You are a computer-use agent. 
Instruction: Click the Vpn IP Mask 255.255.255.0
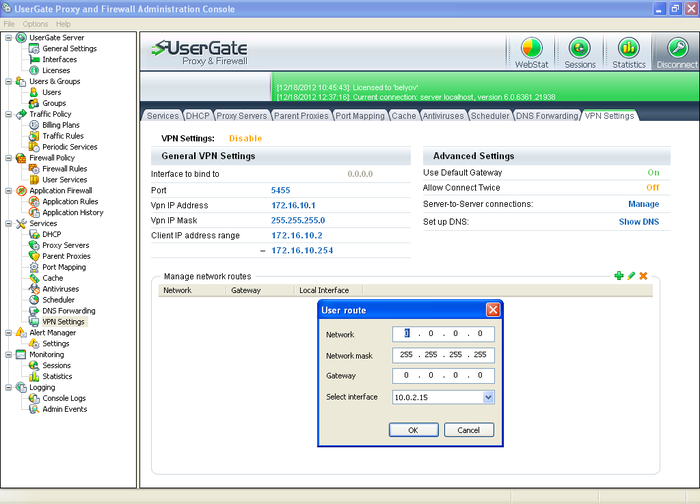click(298, 221)
